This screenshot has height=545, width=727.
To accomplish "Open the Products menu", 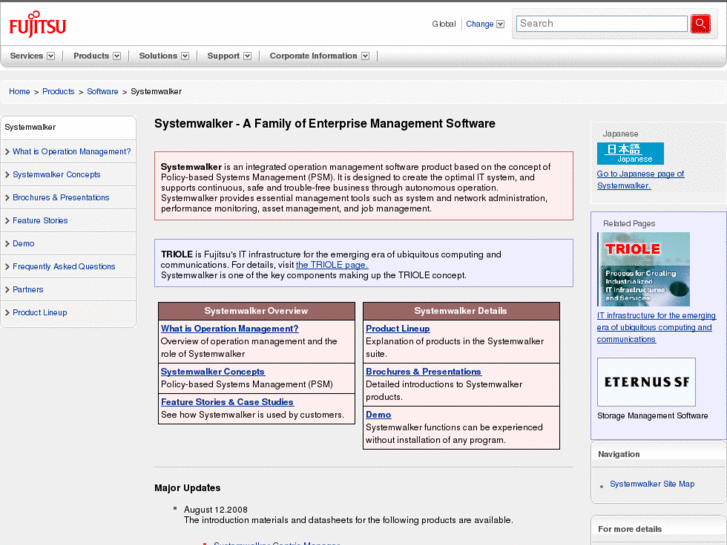I will point(91,56).
